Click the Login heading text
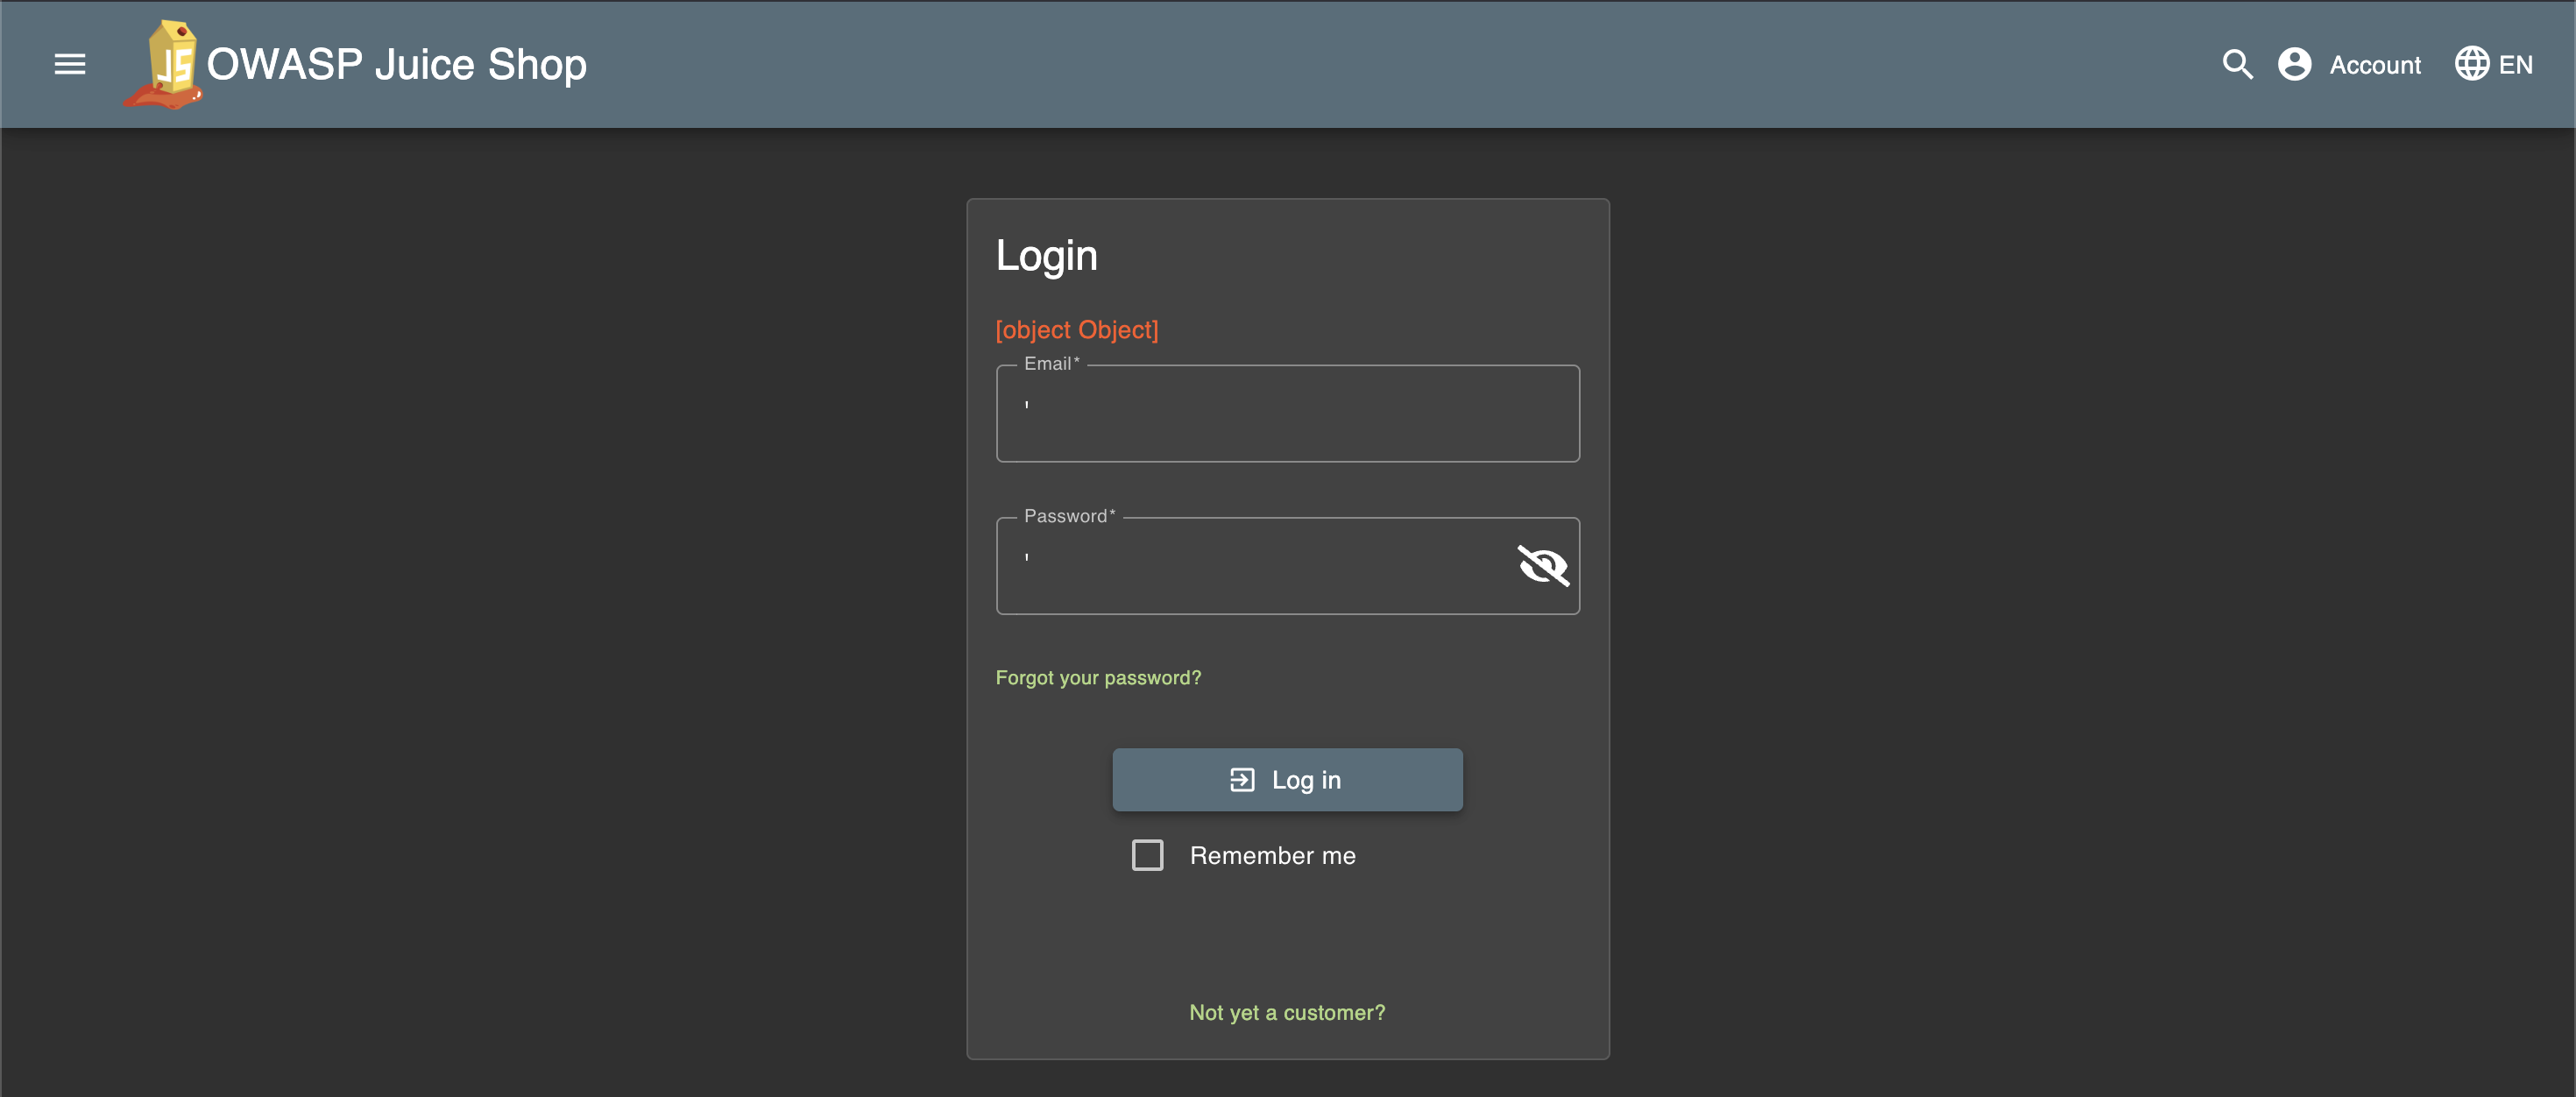The width and height of the screenshot is (2576, 1097). click(x=1046, y=256)
